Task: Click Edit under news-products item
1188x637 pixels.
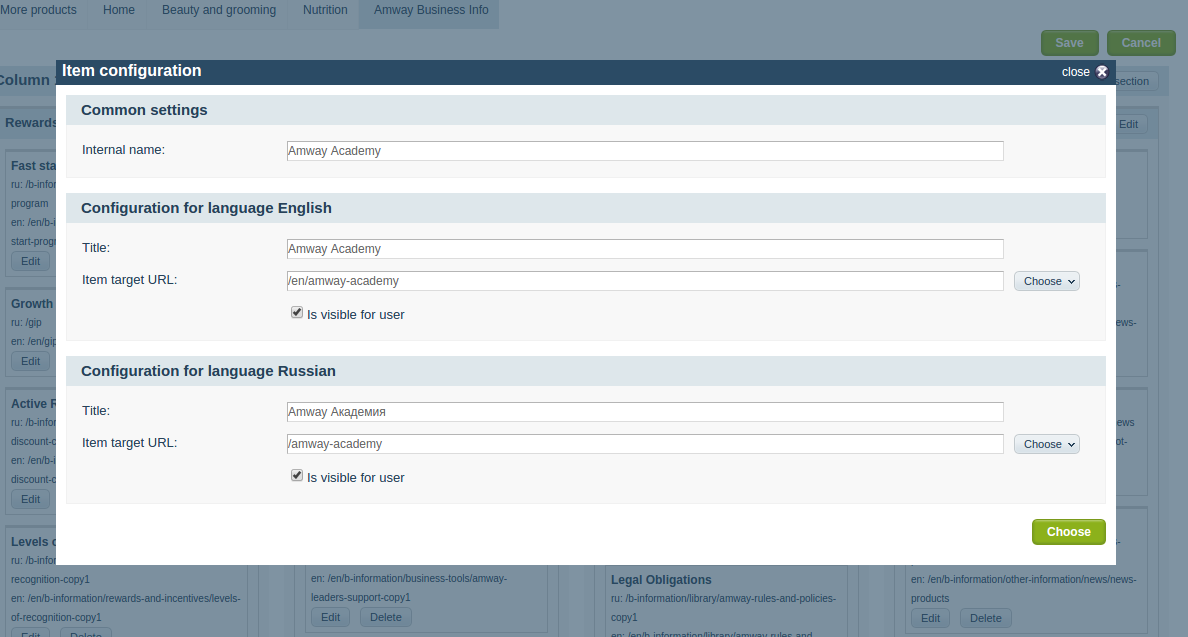Action: point(930,618)
